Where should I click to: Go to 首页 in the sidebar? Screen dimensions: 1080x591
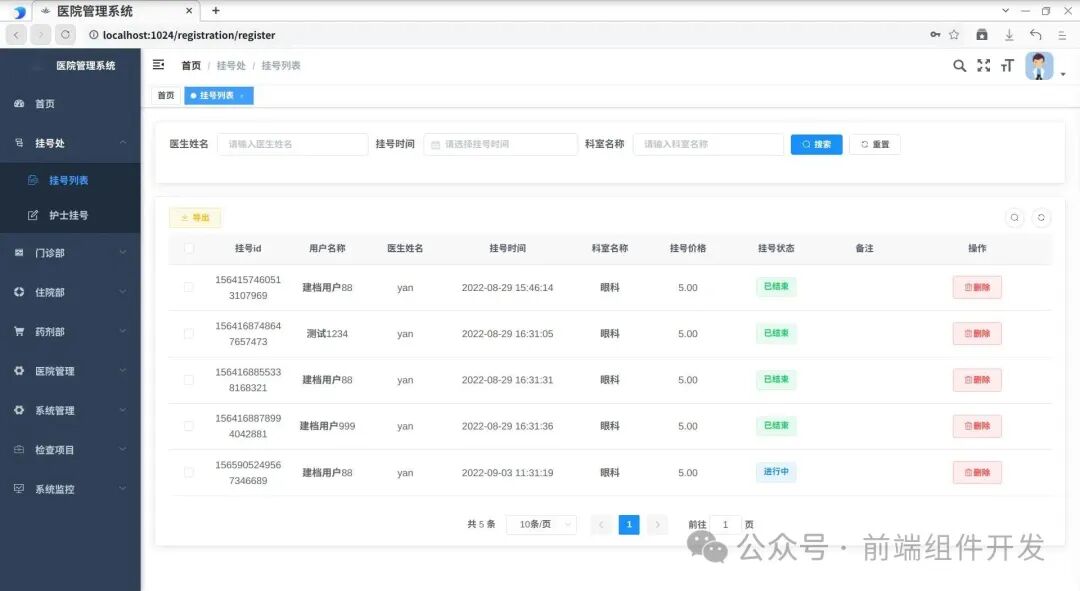tap(70, 103)
